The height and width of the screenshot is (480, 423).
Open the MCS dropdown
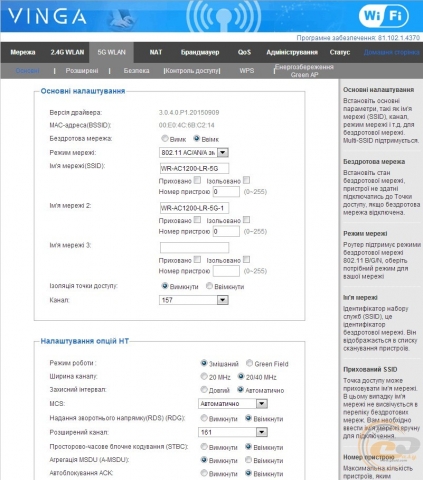[233, 404]
